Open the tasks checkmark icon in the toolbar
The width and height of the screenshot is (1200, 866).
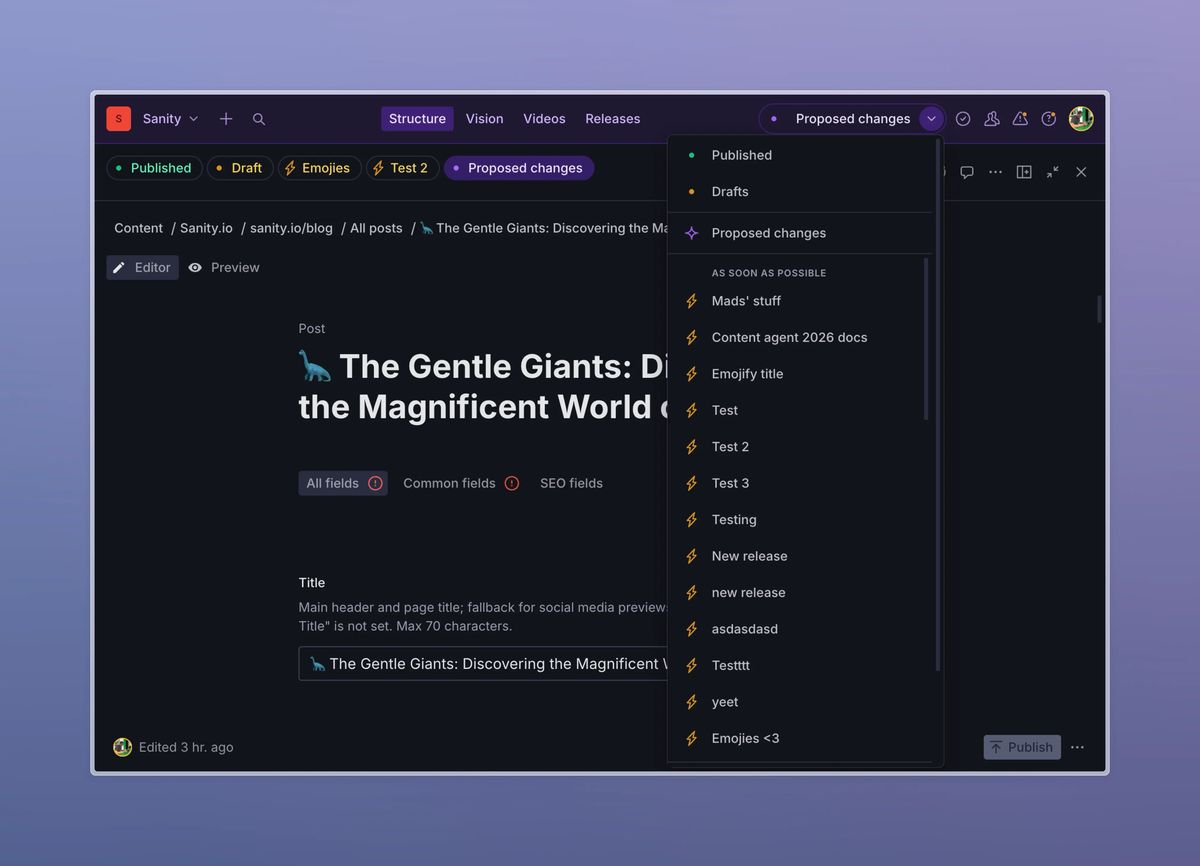[962, 118]
